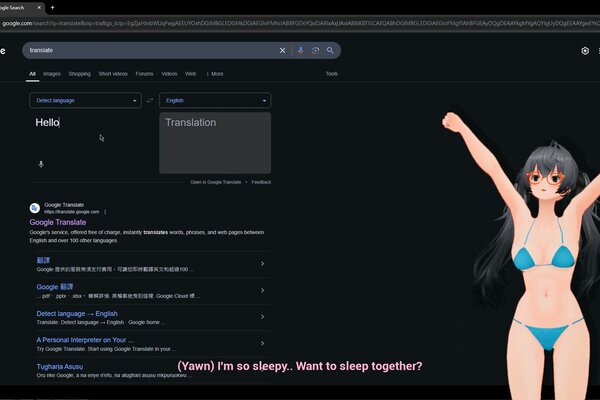
Task: Expand the Google 翻譯 sitelink chevron
Action: [x=262, y=291]
